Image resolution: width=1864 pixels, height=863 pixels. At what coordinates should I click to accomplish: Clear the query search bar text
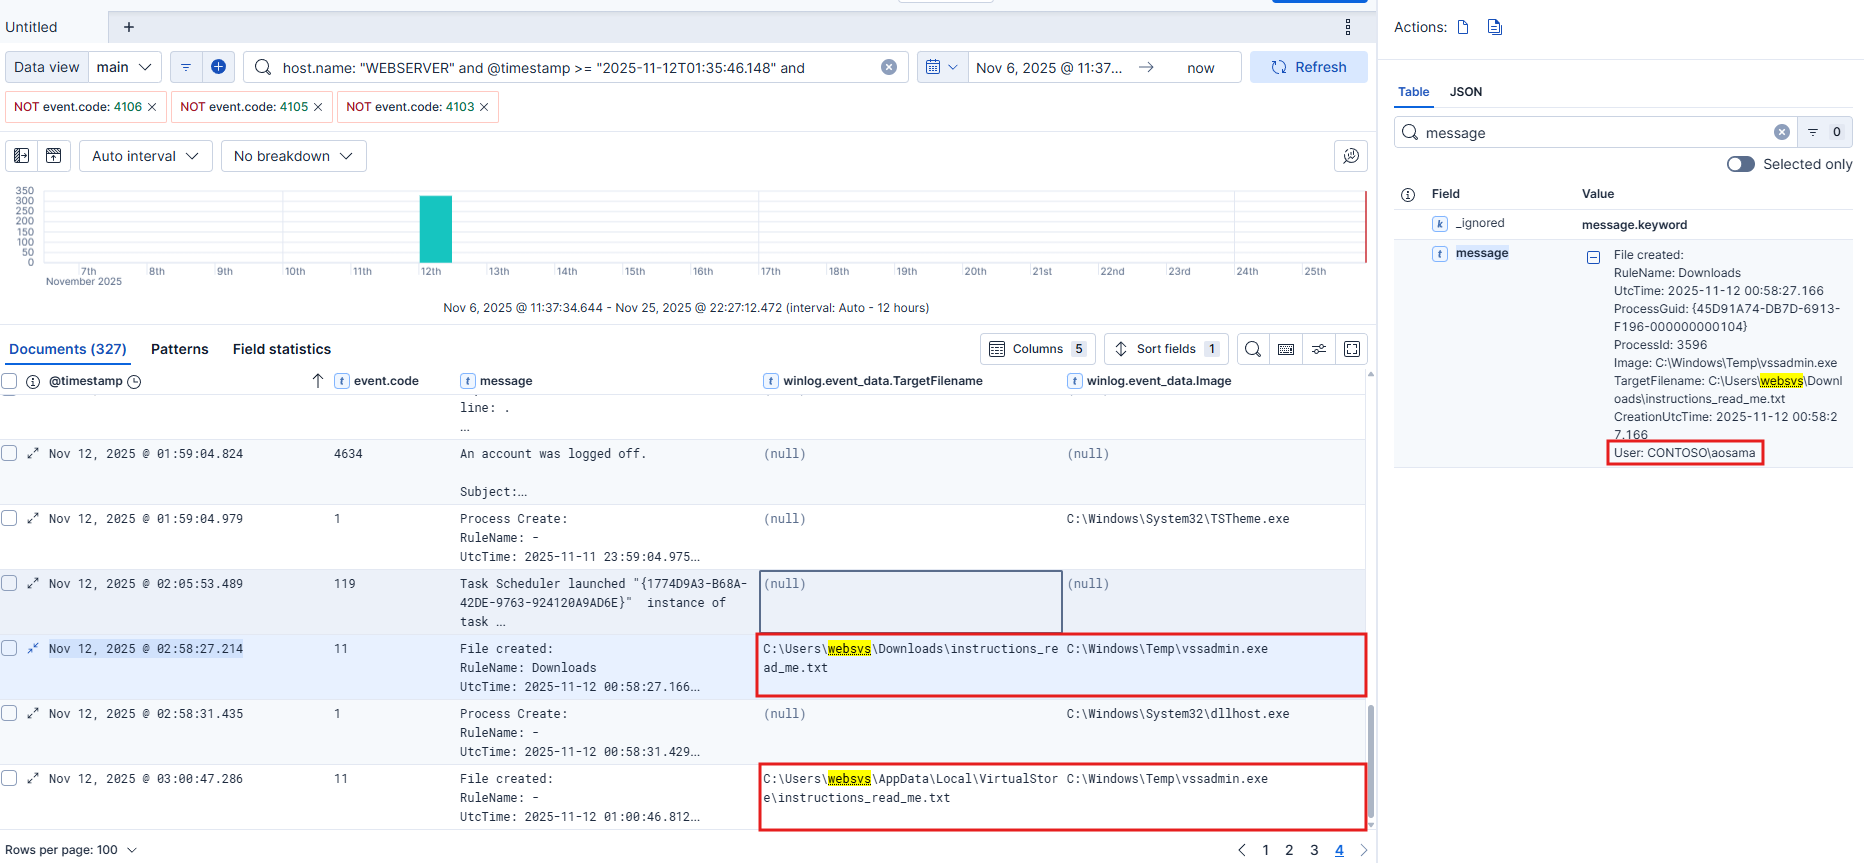coord(888,67)
